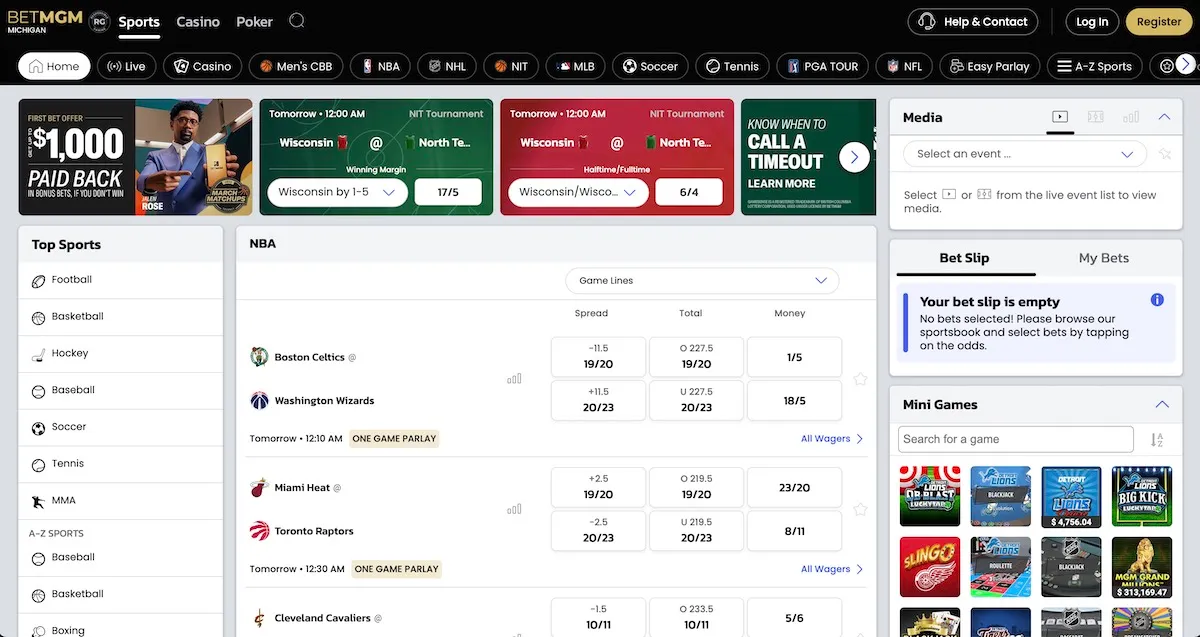Switch Media panel to the statistics bars icon
The height and width of the screenshot is (637, 1200).
[x=1130, y=117]
